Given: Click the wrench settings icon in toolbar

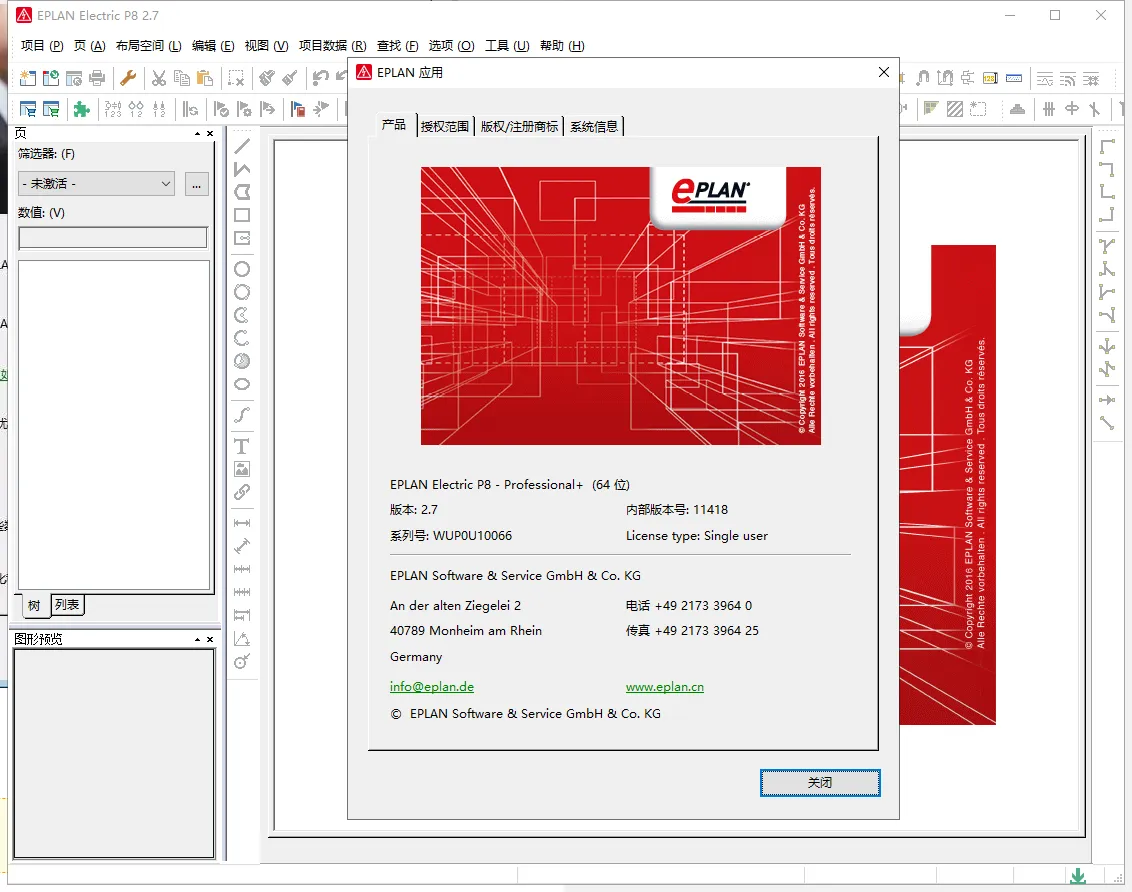Looking at the screenshot, I should [128, 78].
